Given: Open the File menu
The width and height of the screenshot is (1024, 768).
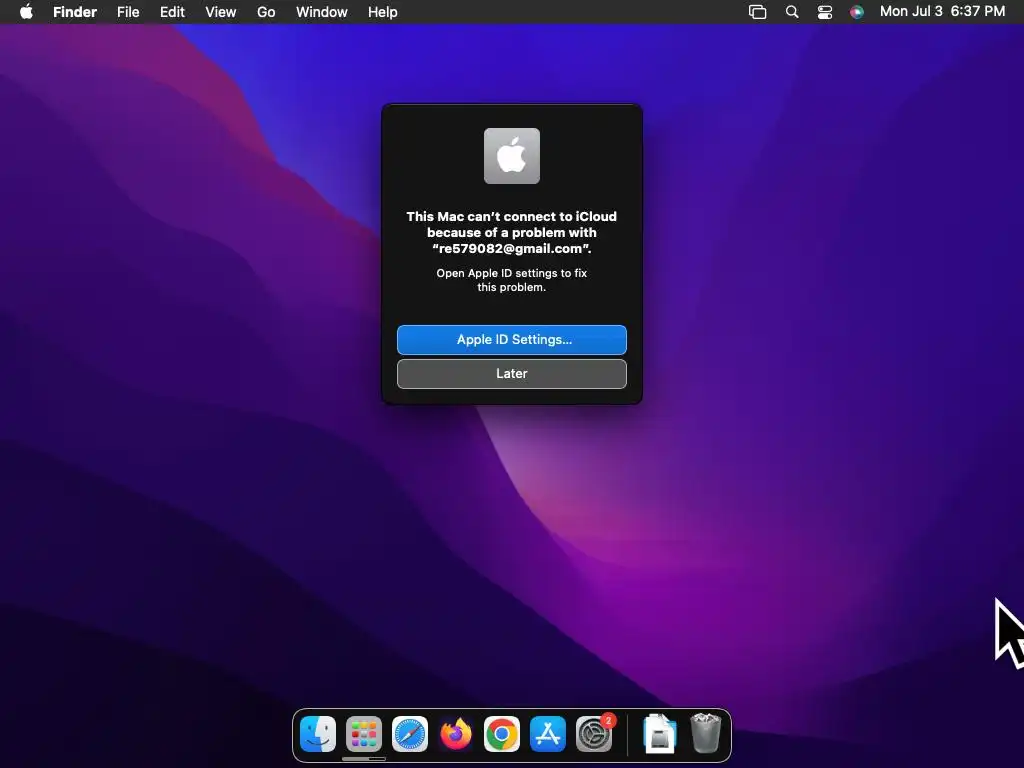Looking at the screenshot, I should click(128, 12).
